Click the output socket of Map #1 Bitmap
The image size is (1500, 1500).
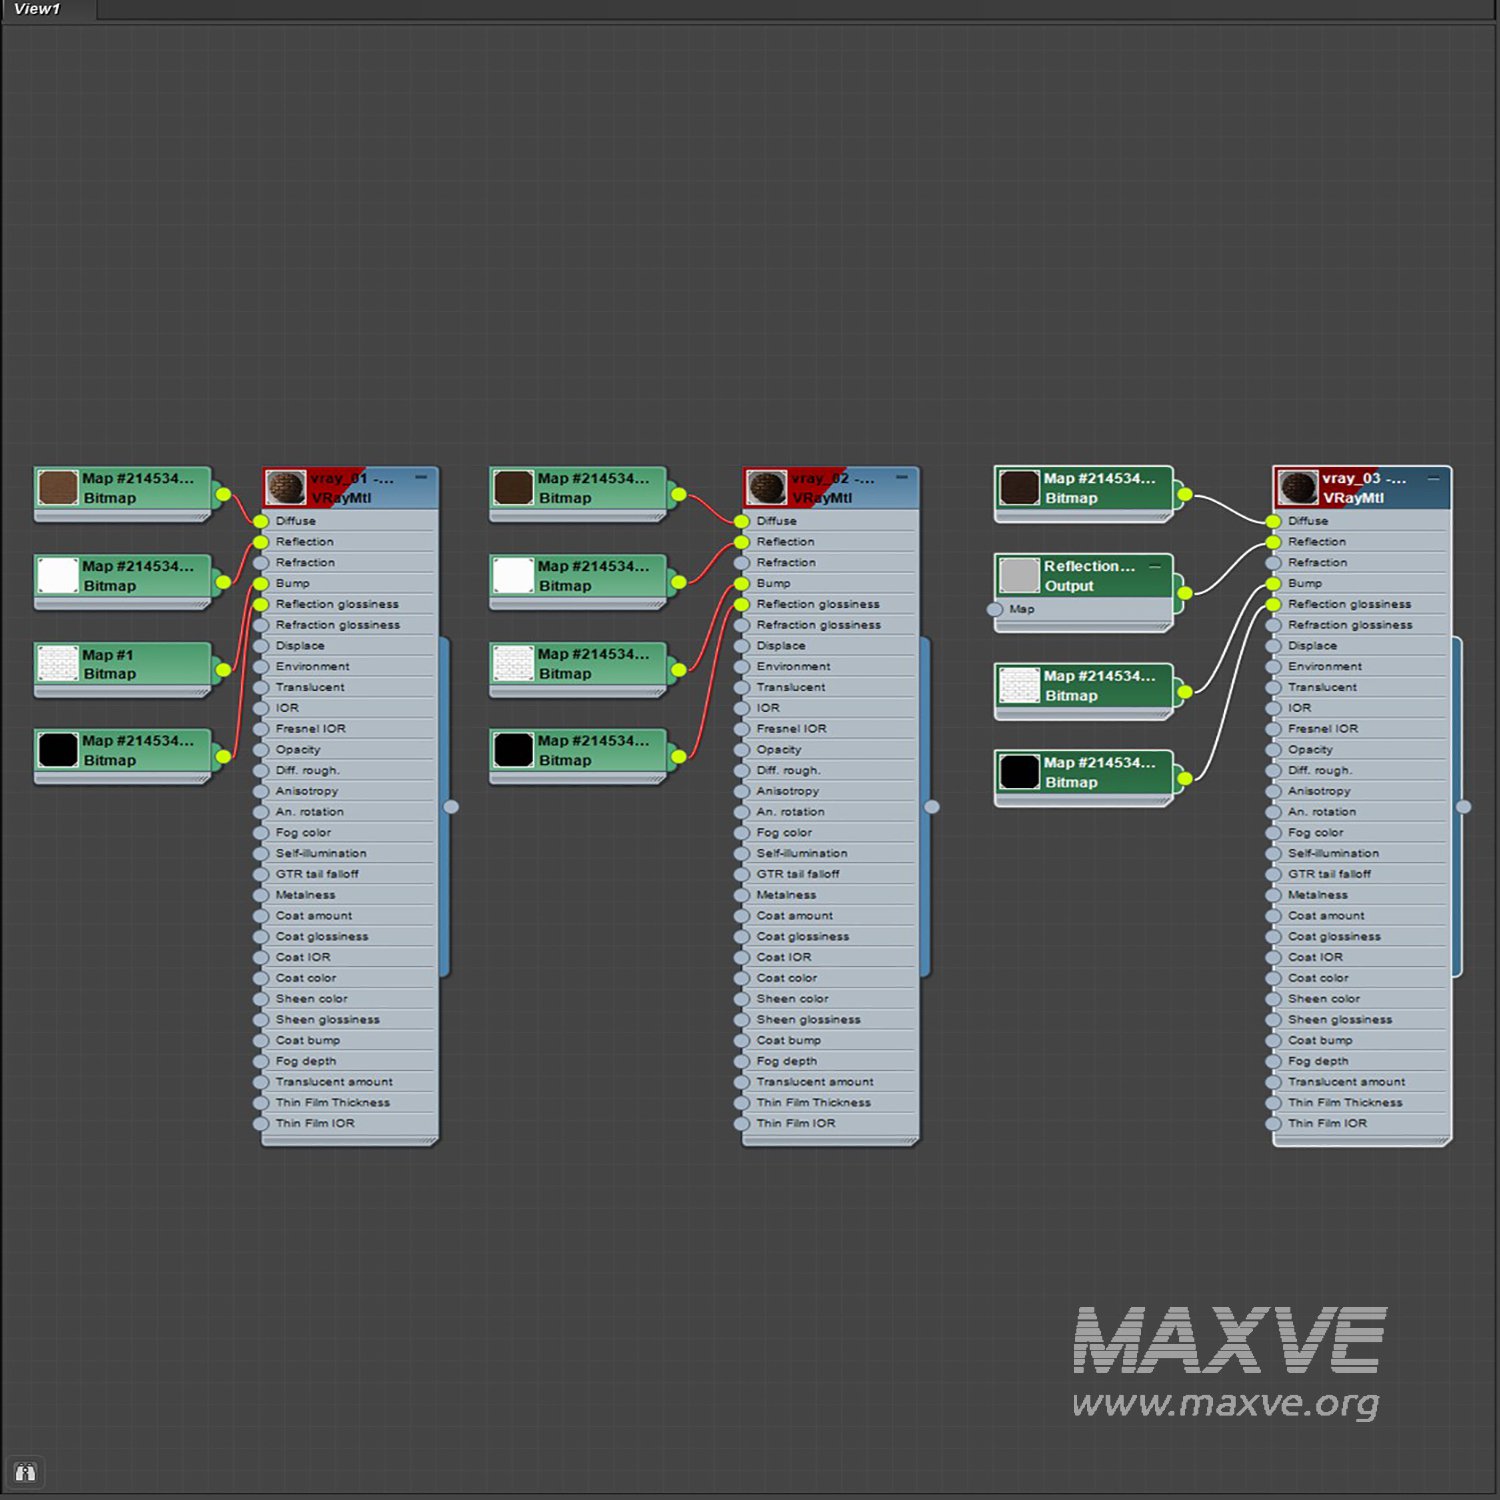(x=223, y=670)
